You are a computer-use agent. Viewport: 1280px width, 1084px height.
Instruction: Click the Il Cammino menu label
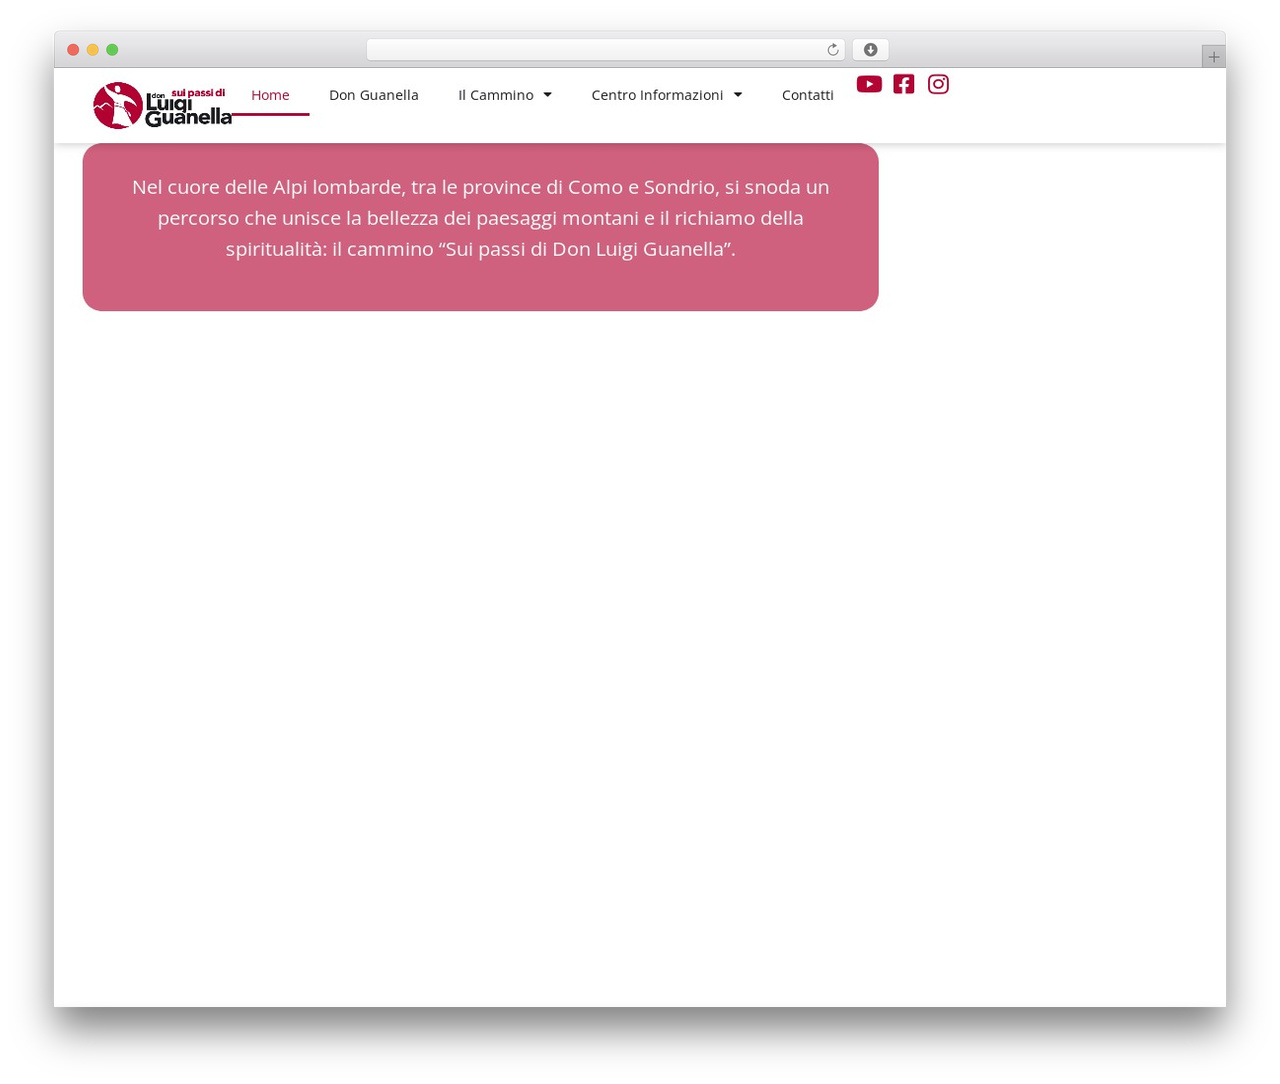[496, 95]
